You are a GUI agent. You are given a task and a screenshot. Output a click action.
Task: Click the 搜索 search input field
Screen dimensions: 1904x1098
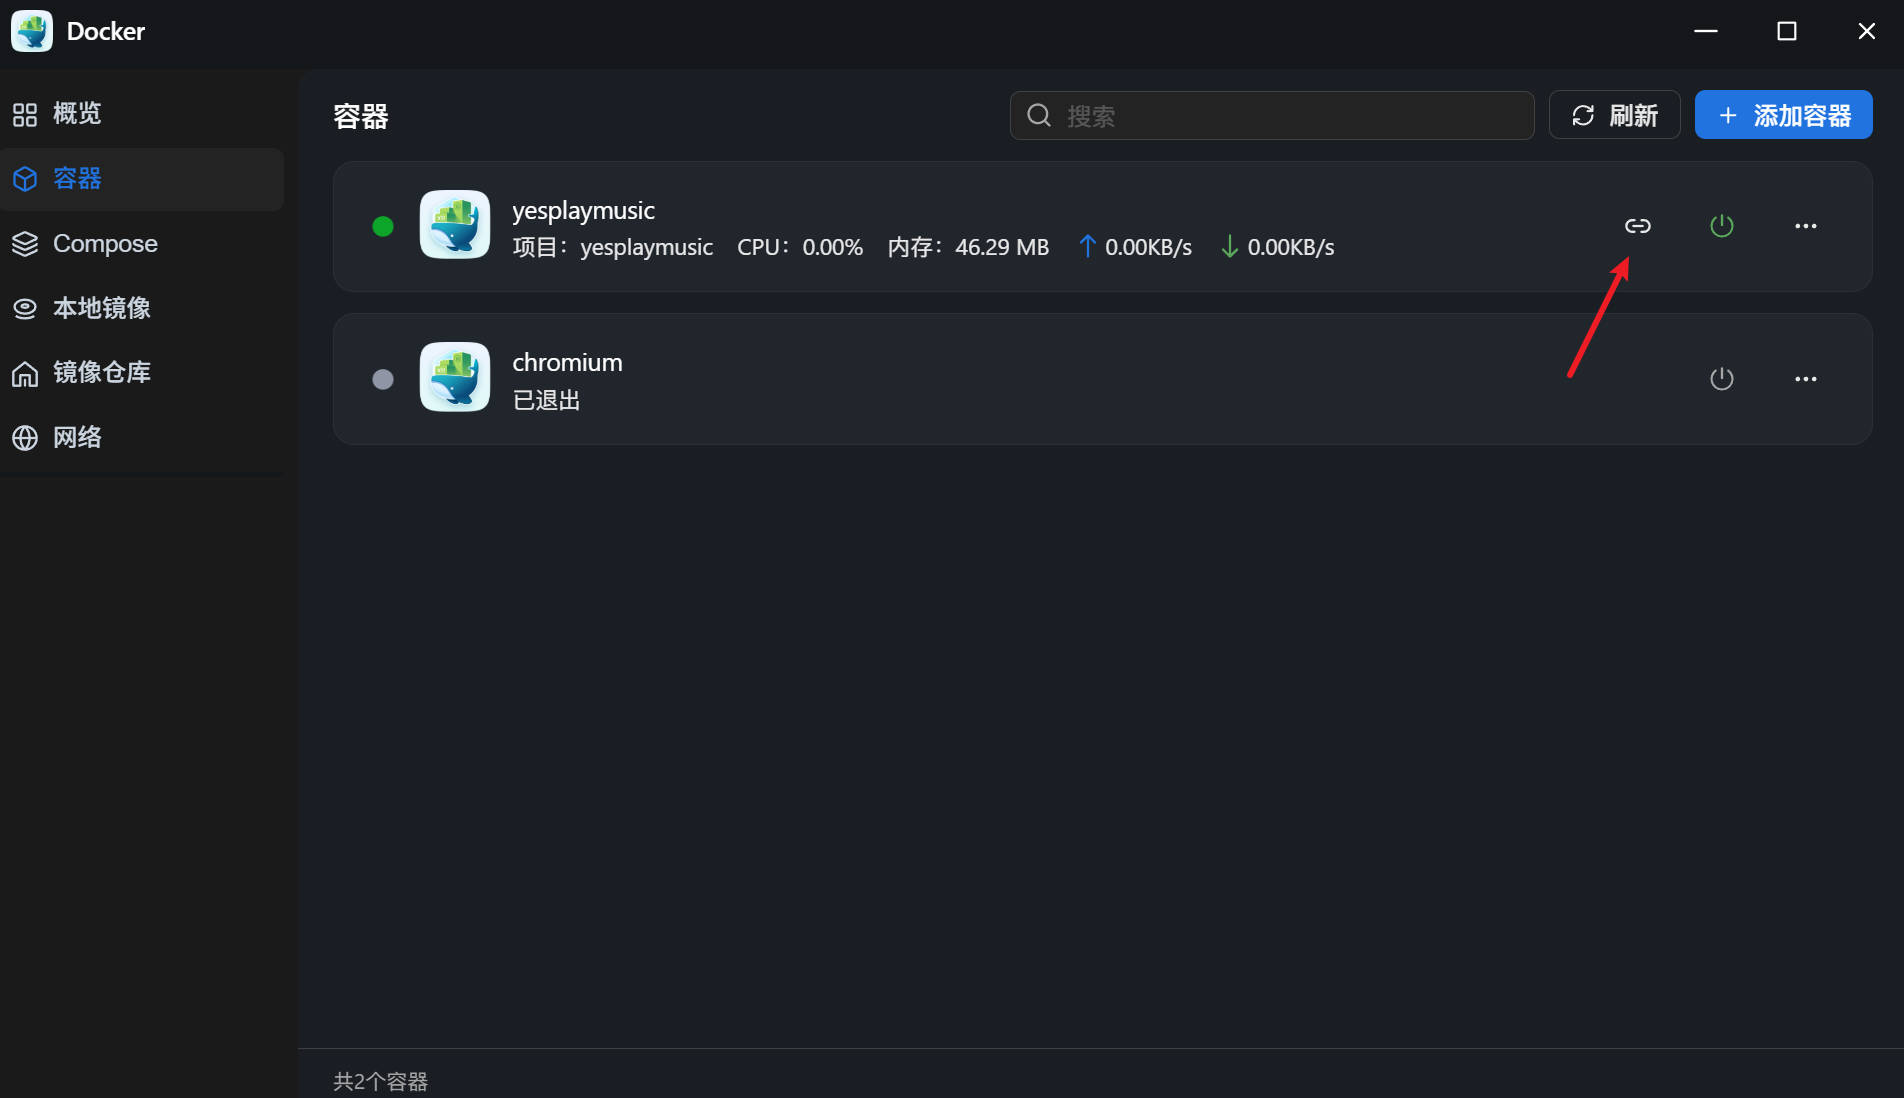(x=1270, y=115)
